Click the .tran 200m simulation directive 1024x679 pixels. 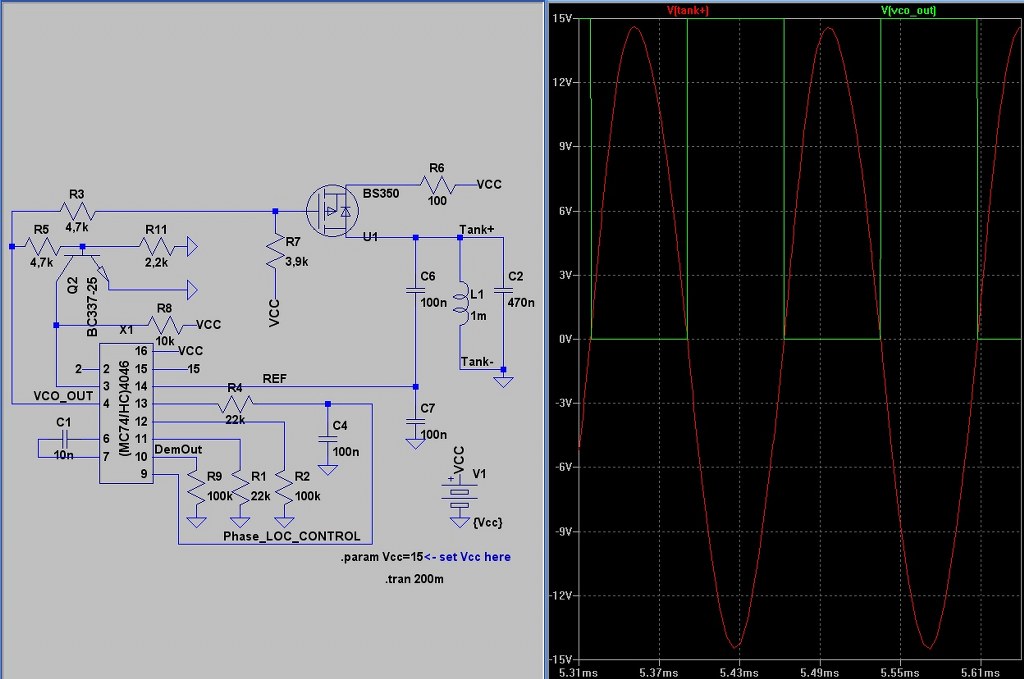coord(412,579)
